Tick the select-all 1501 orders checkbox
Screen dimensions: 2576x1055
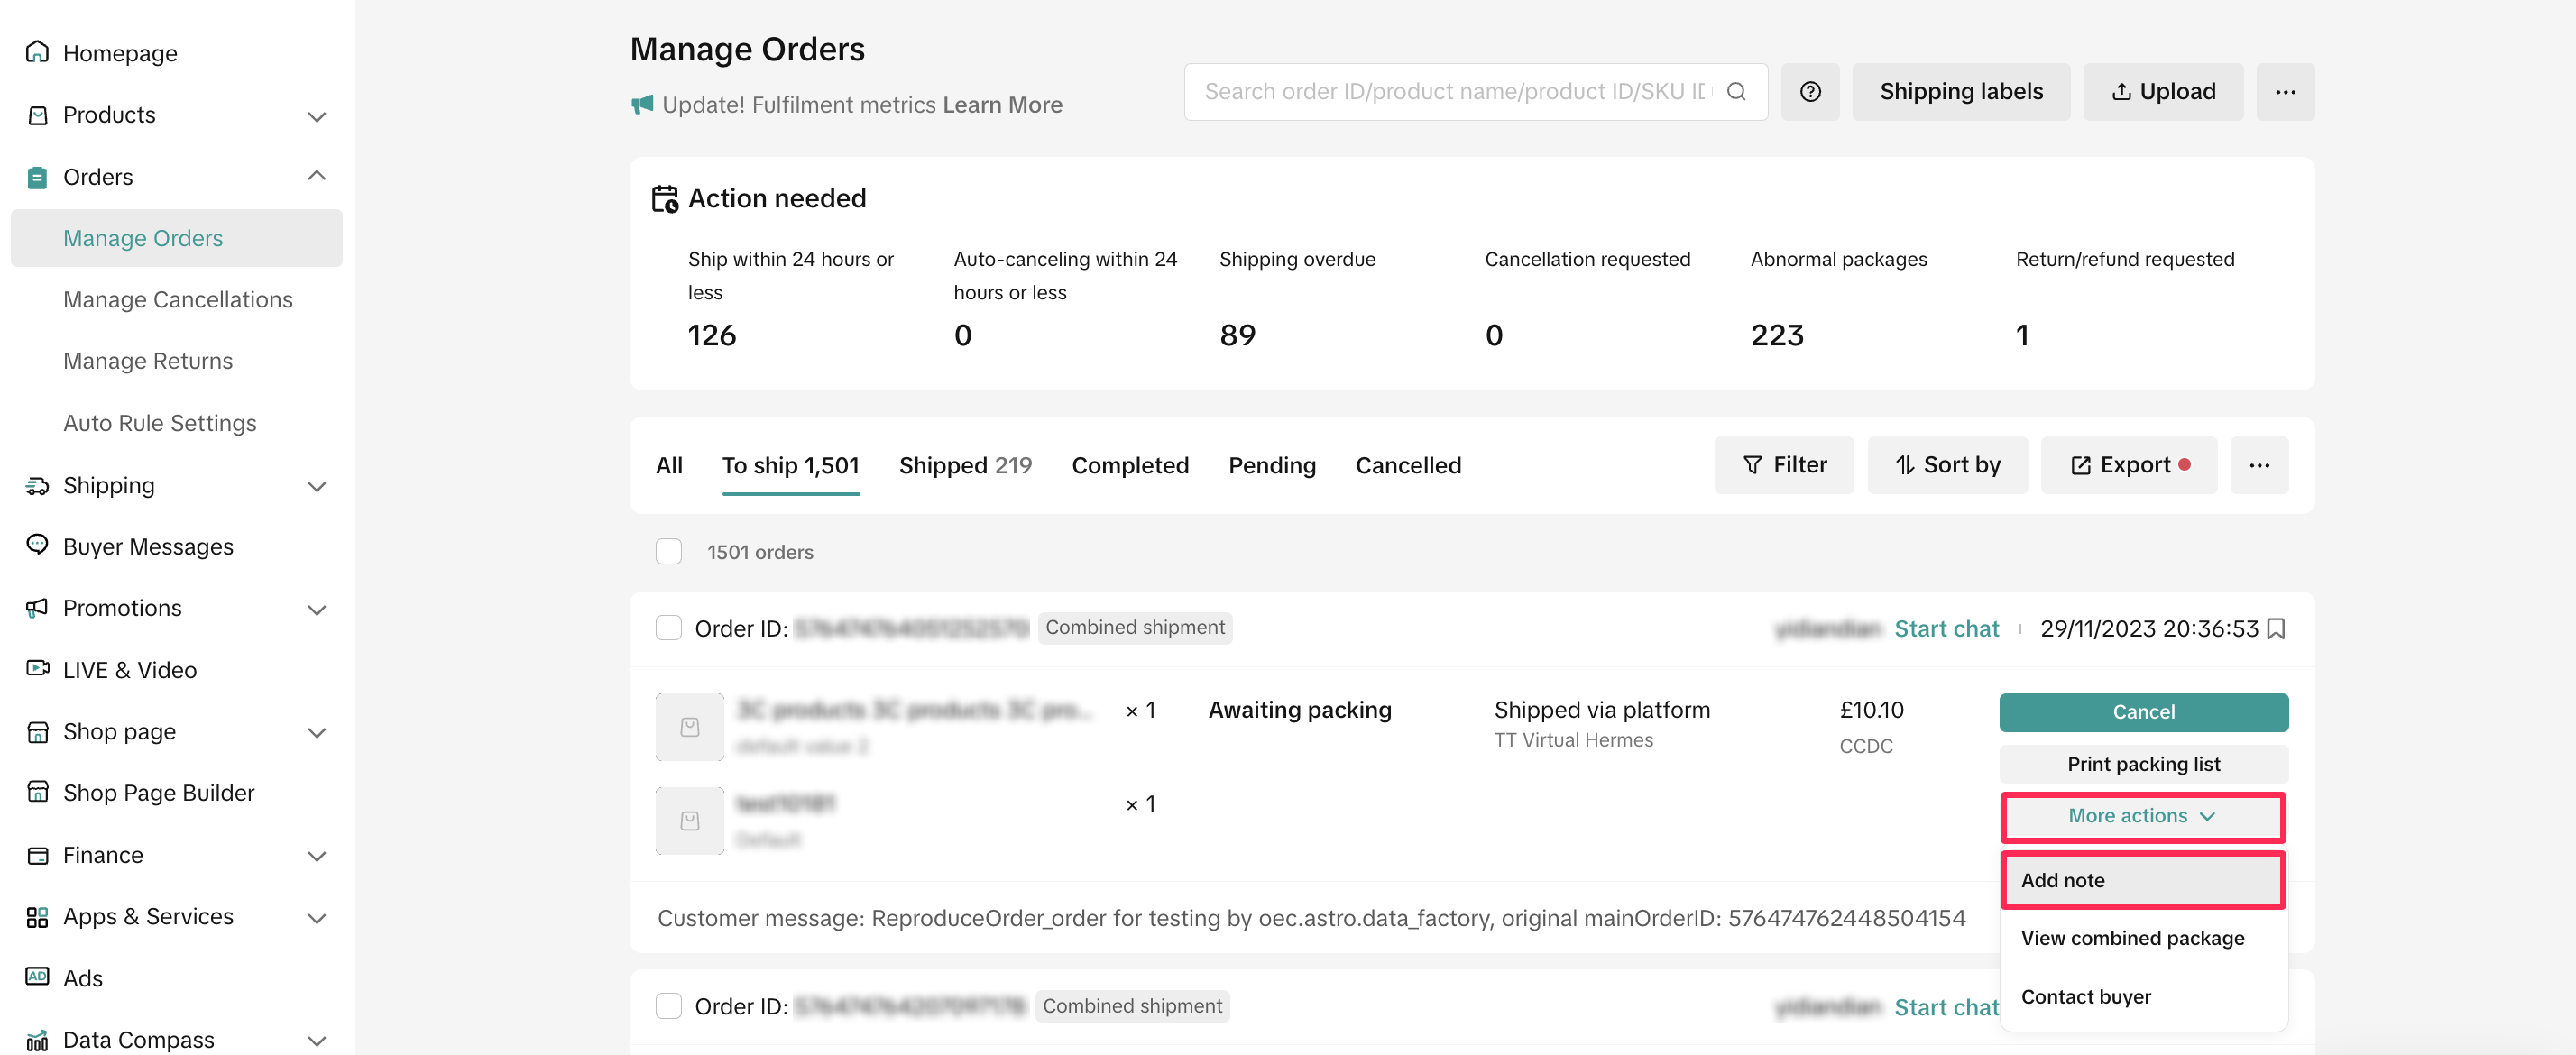tap(668, 551)
